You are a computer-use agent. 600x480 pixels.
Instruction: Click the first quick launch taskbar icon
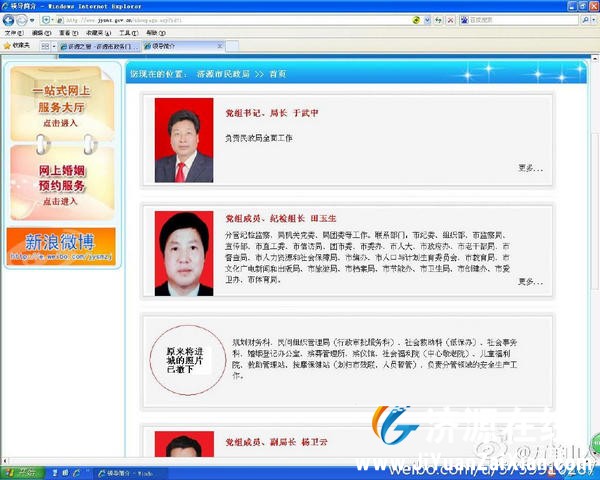(55, 473)
